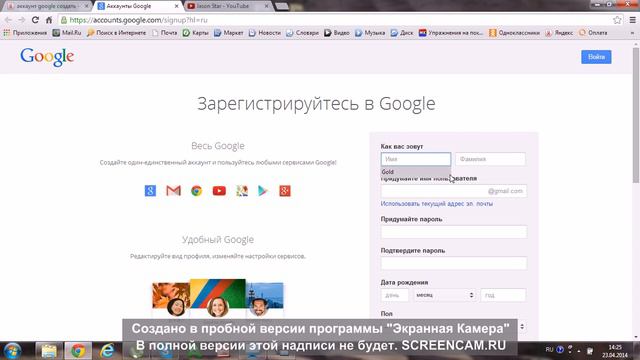Open the Упражнения на пок... bookmark
The width and height of the screenshot is (640, 360).
point(451,33)
